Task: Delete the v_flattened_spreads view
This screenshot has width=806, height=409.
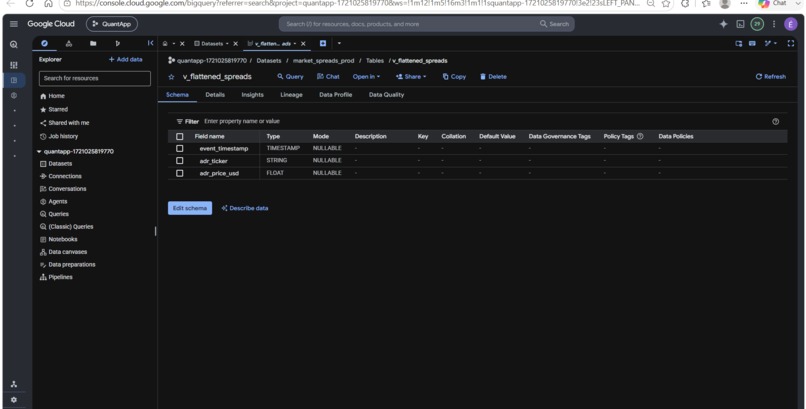Action: (x=493, y=77)
